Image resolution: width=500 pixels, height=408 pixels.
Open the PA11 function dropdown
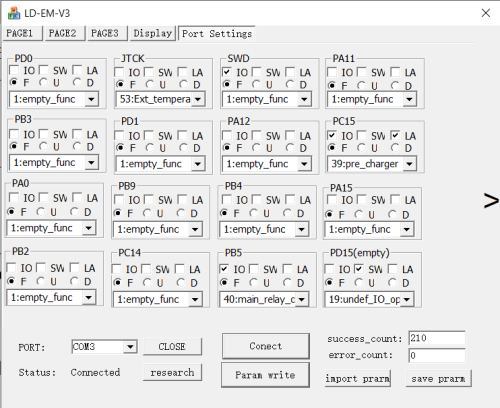409,99
